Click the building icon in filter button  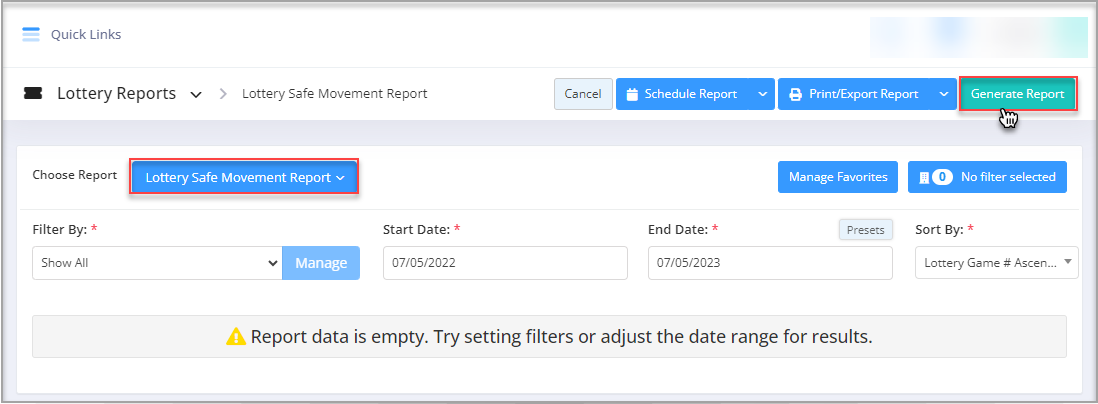pyautogui.click(x=924, y=177)
